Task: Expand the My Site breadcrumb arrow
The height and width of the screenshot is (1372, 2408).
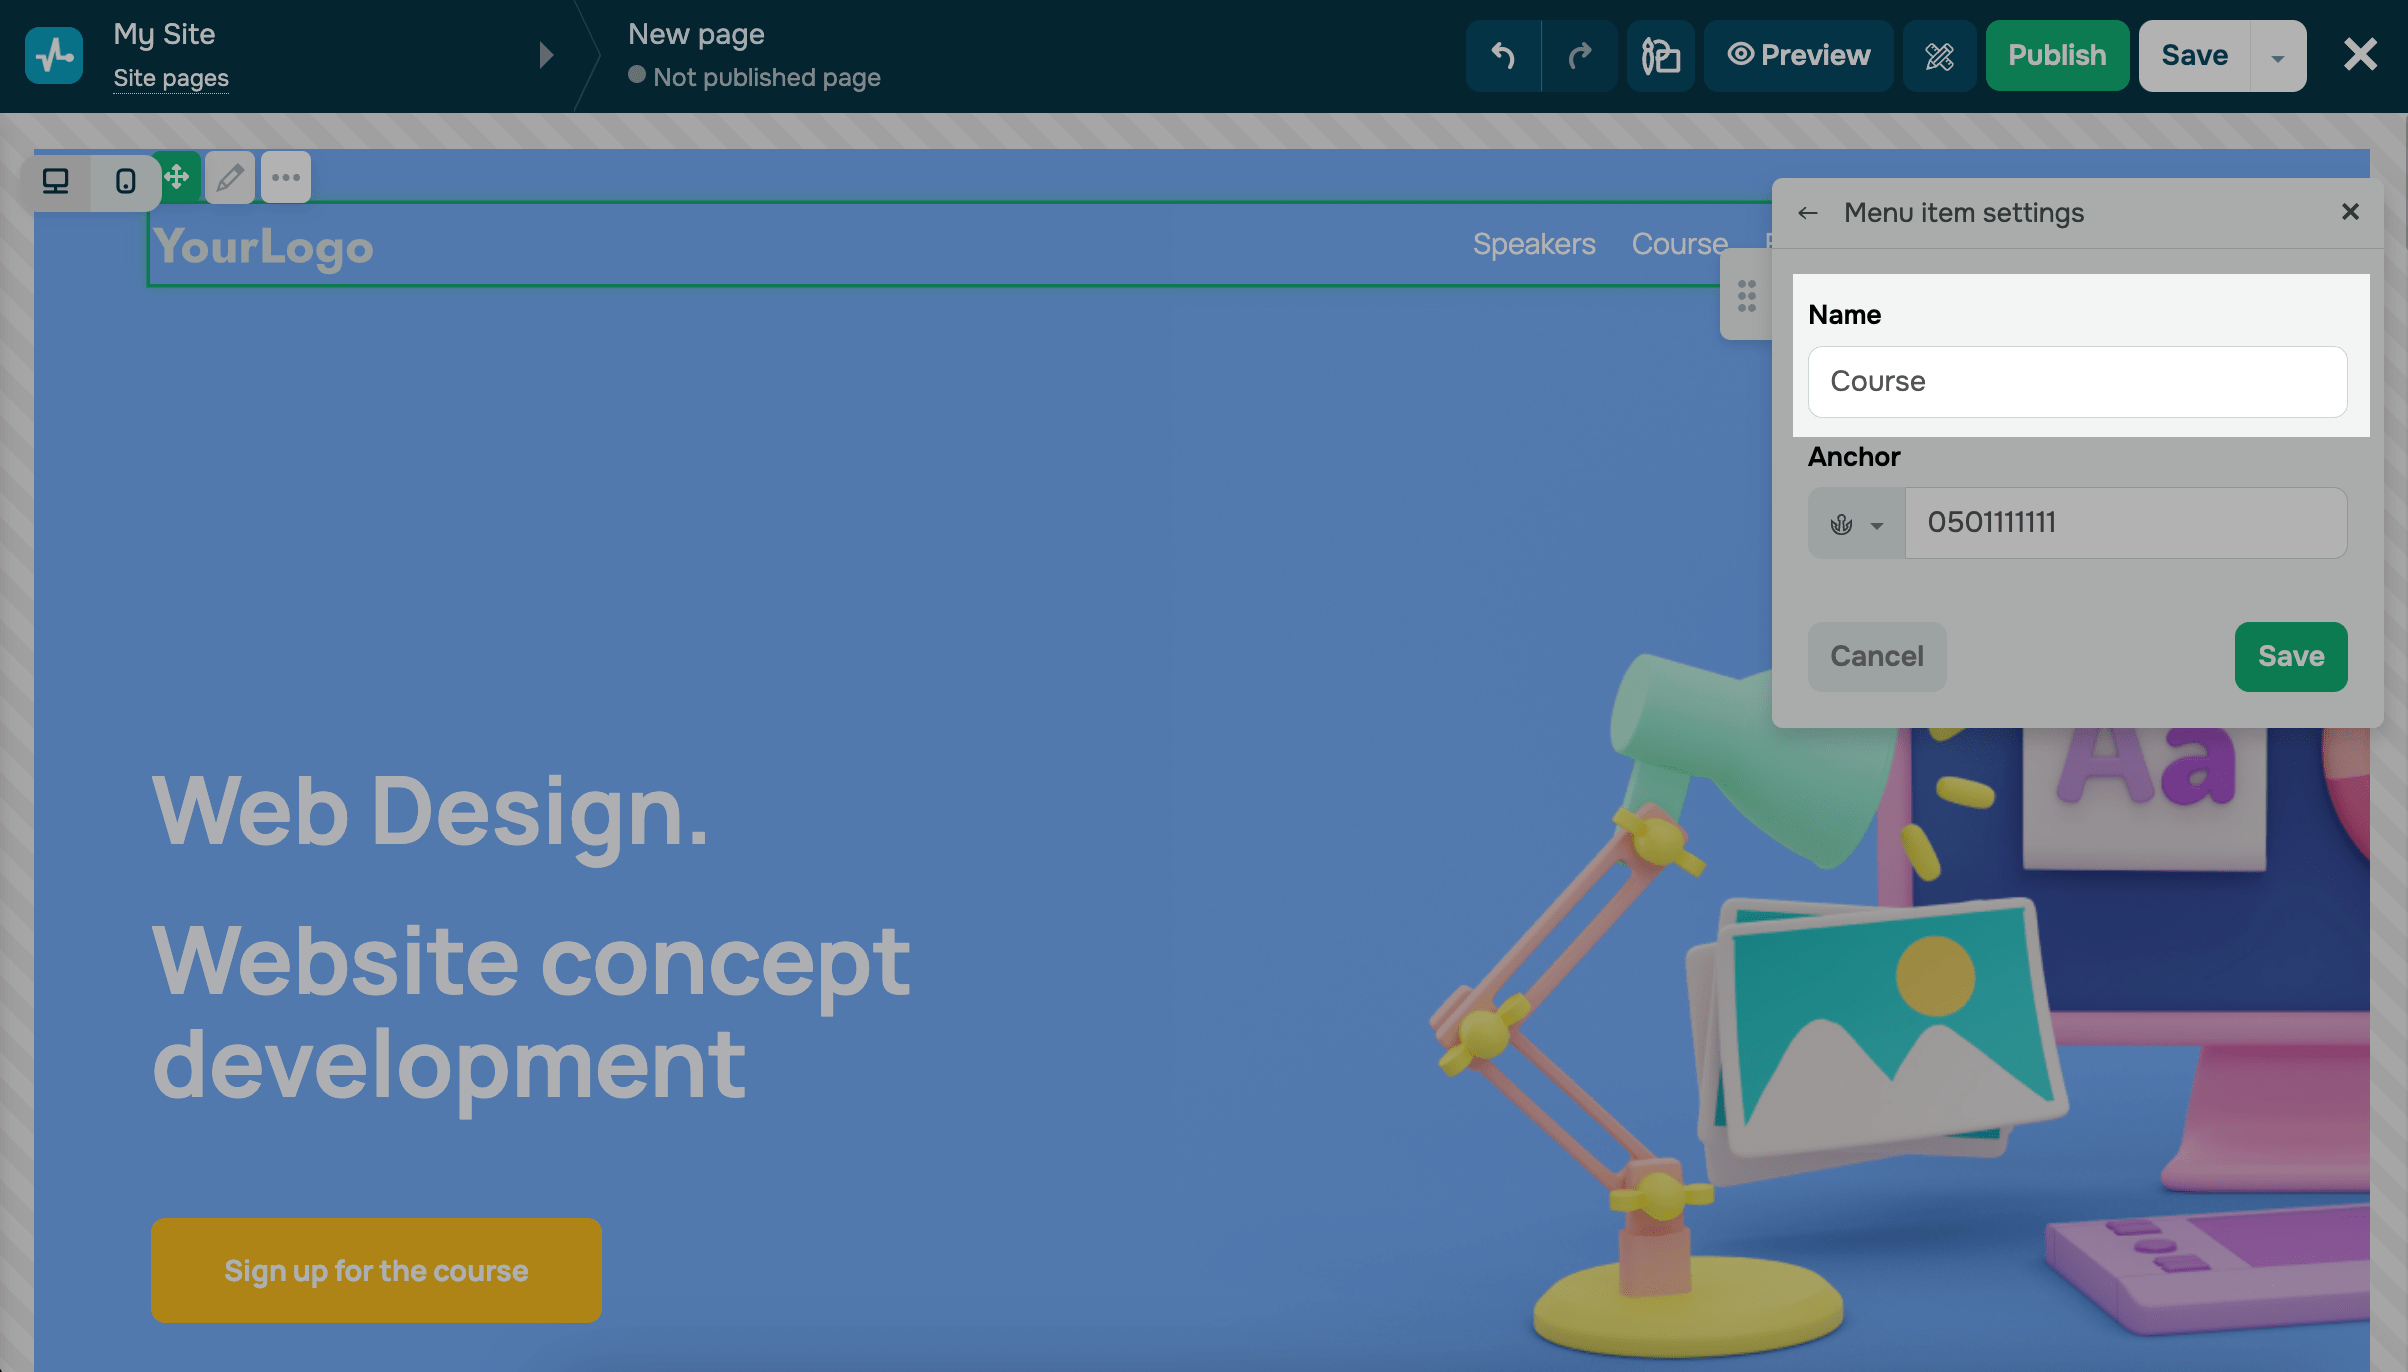Action: click(x=546, y=55)
